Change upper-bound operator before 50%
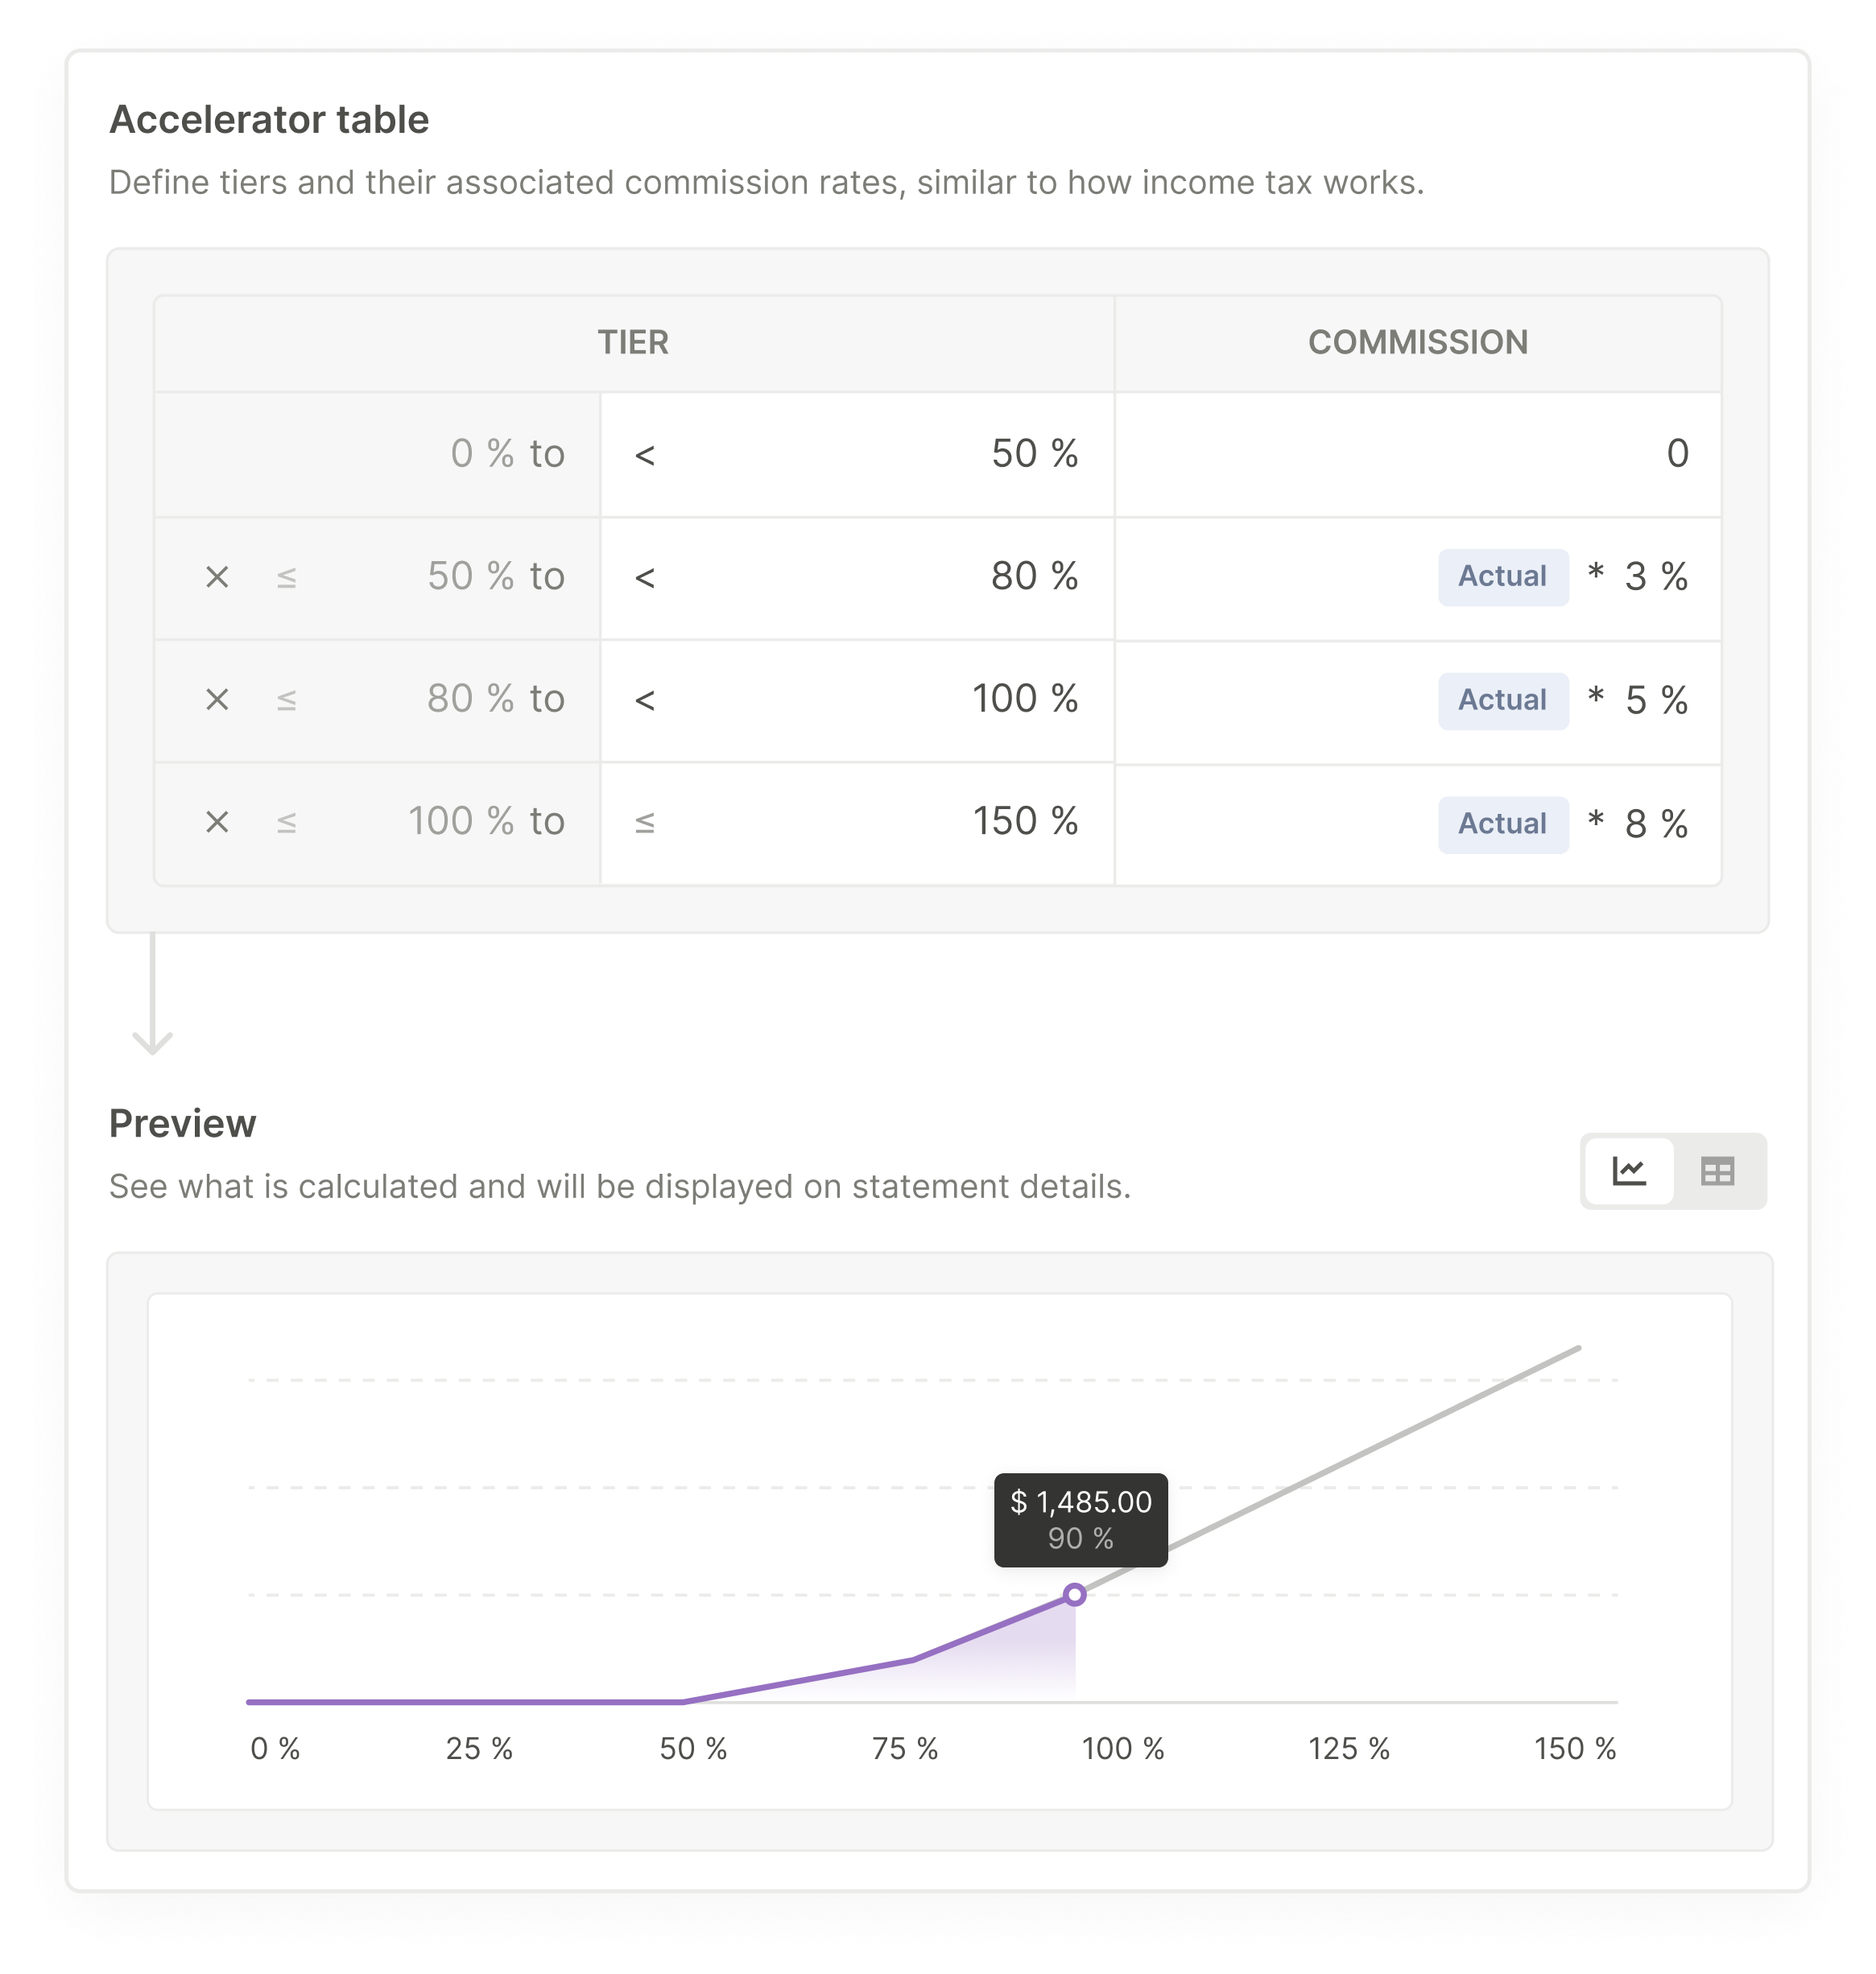Image resolution: width=1876 pixels, height=1974 pixels. coord(645,455)
